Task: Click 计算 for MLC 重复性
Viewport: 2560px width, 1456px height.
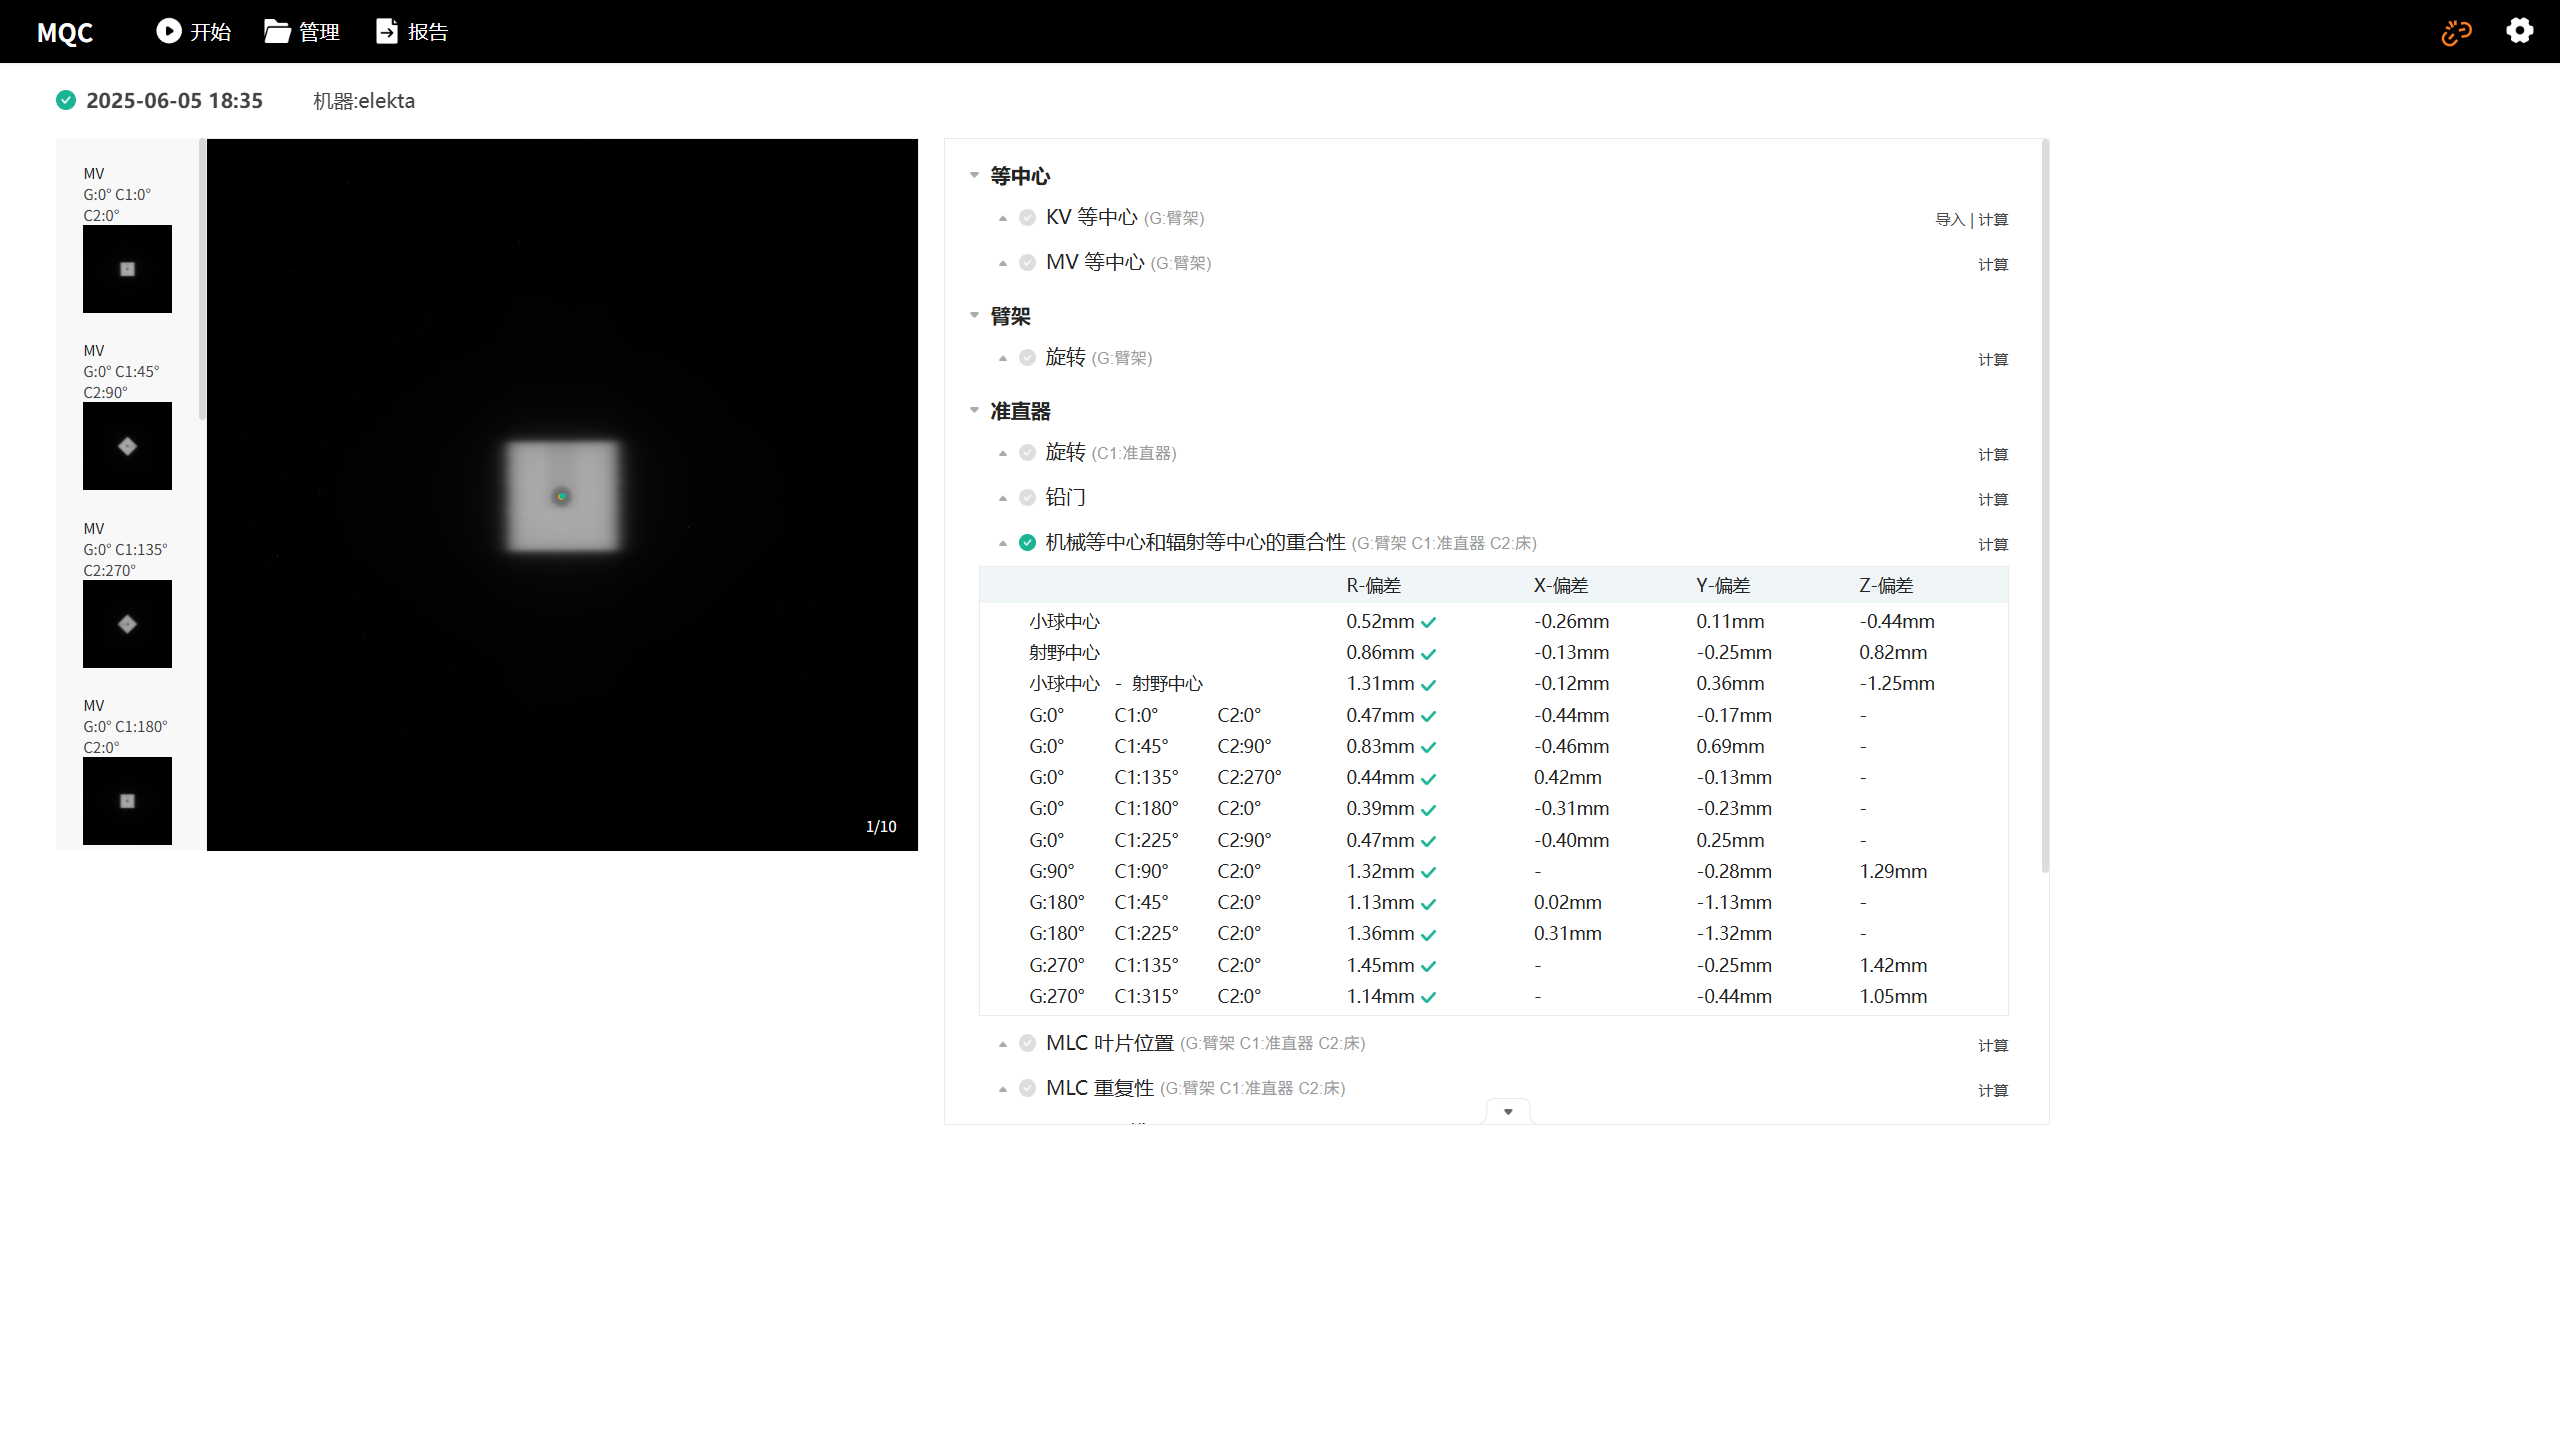Action: coord(1993,1091)
